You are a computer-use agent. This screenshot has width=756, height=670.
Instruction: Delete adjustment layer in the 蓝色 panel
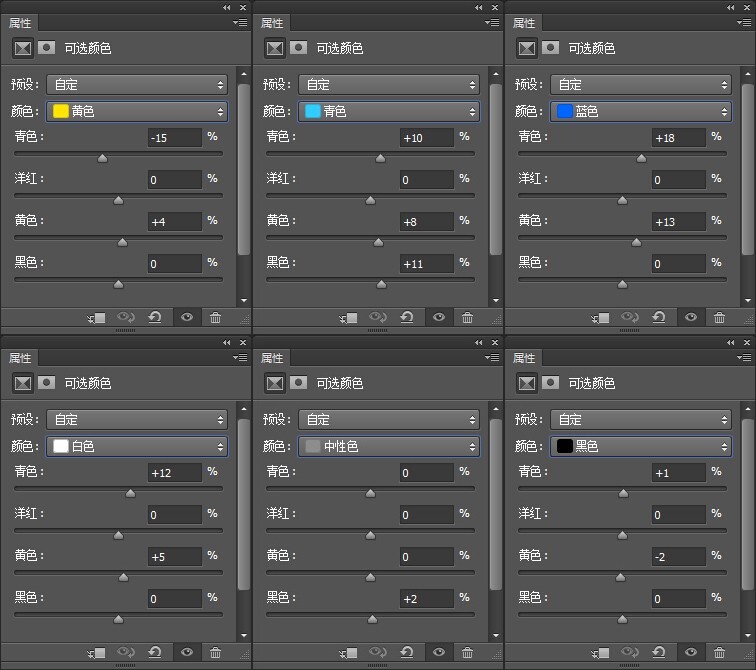[x=719, y=317]
